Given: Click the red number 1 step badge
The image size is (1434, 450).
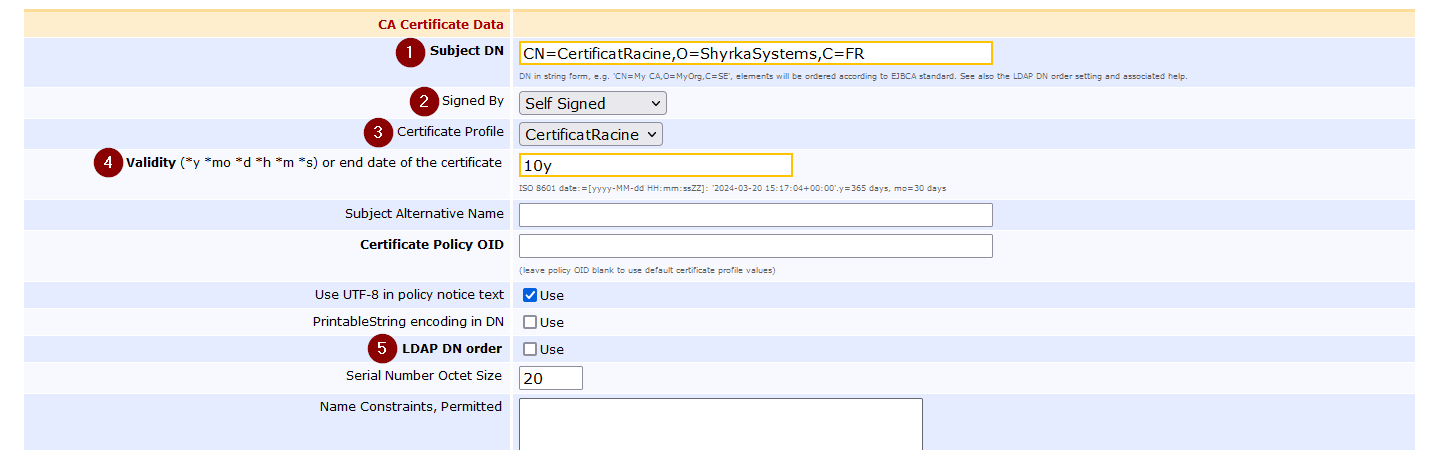Looking at the screenshot, I should click(x=410, y=53).
